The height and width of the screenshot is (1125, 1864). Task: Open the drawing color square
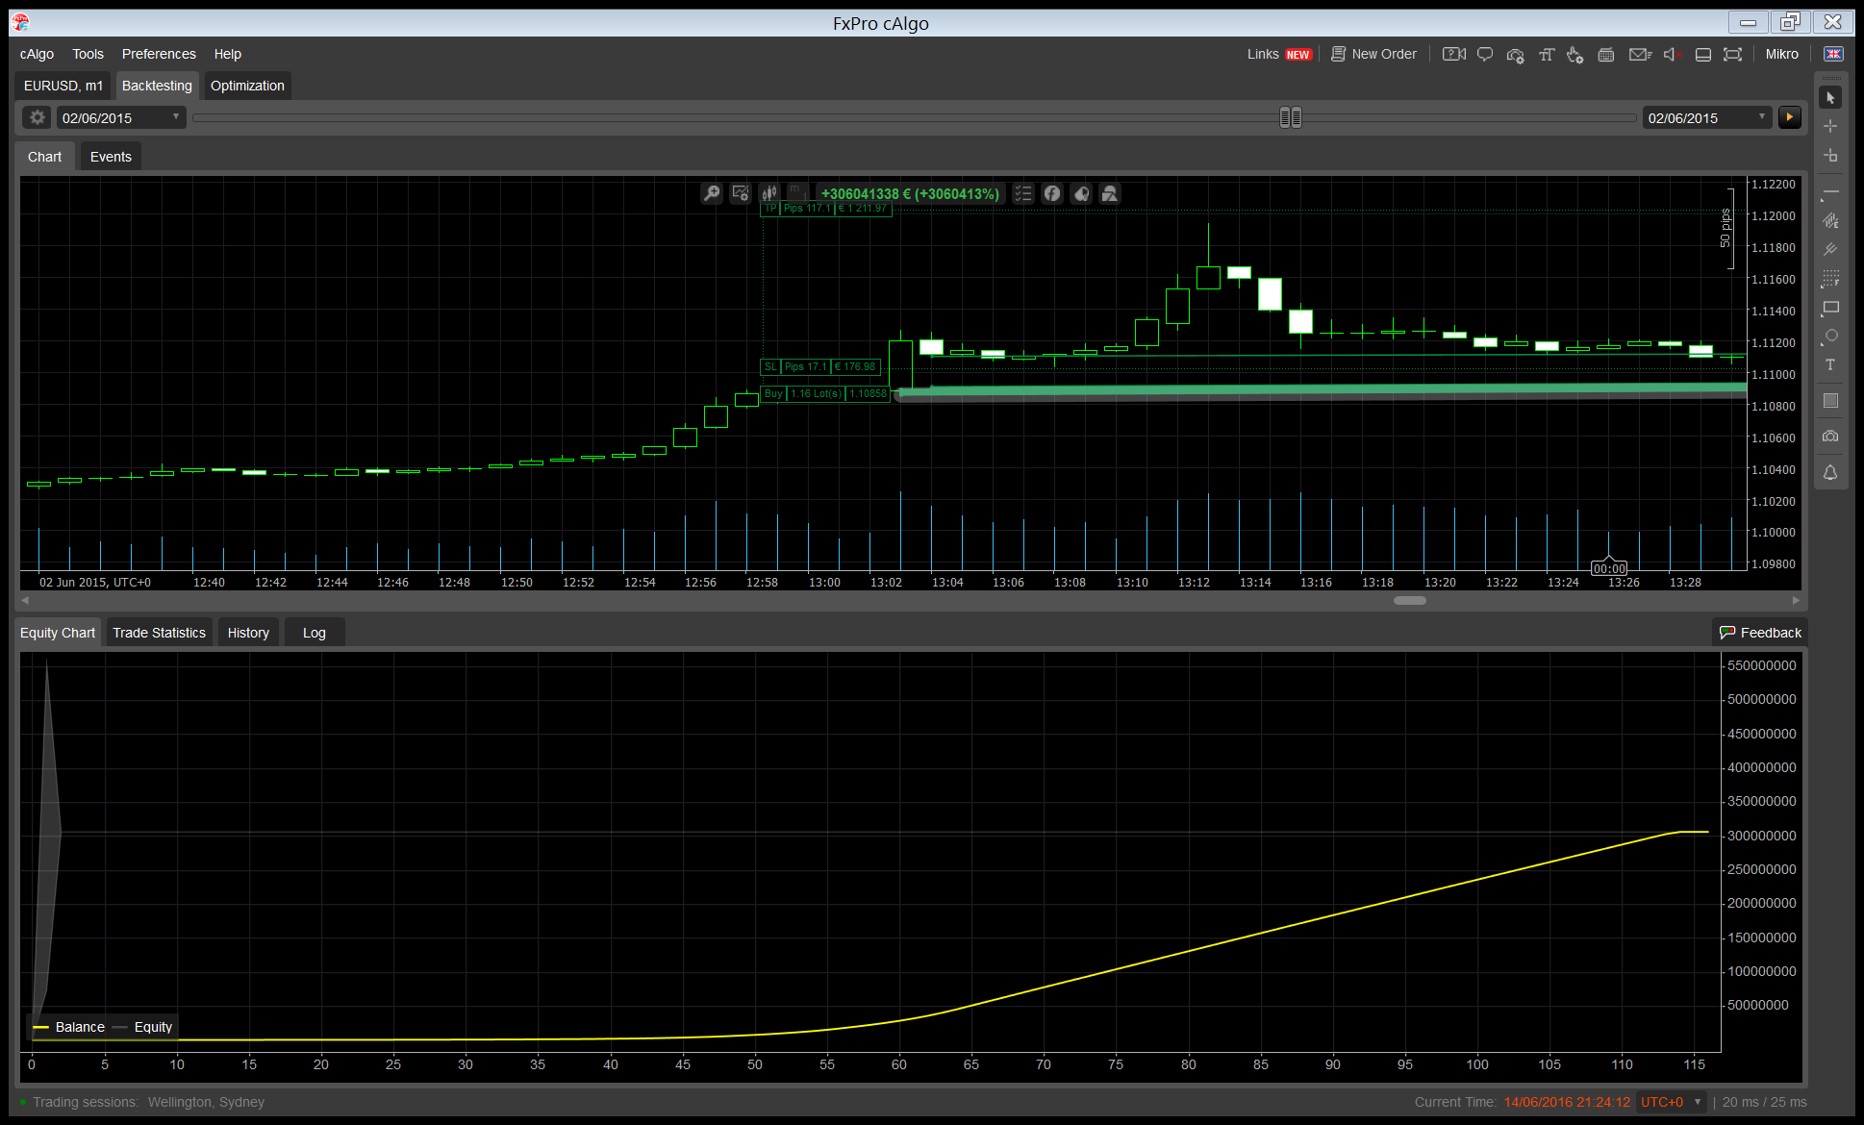click(1831, 401)
